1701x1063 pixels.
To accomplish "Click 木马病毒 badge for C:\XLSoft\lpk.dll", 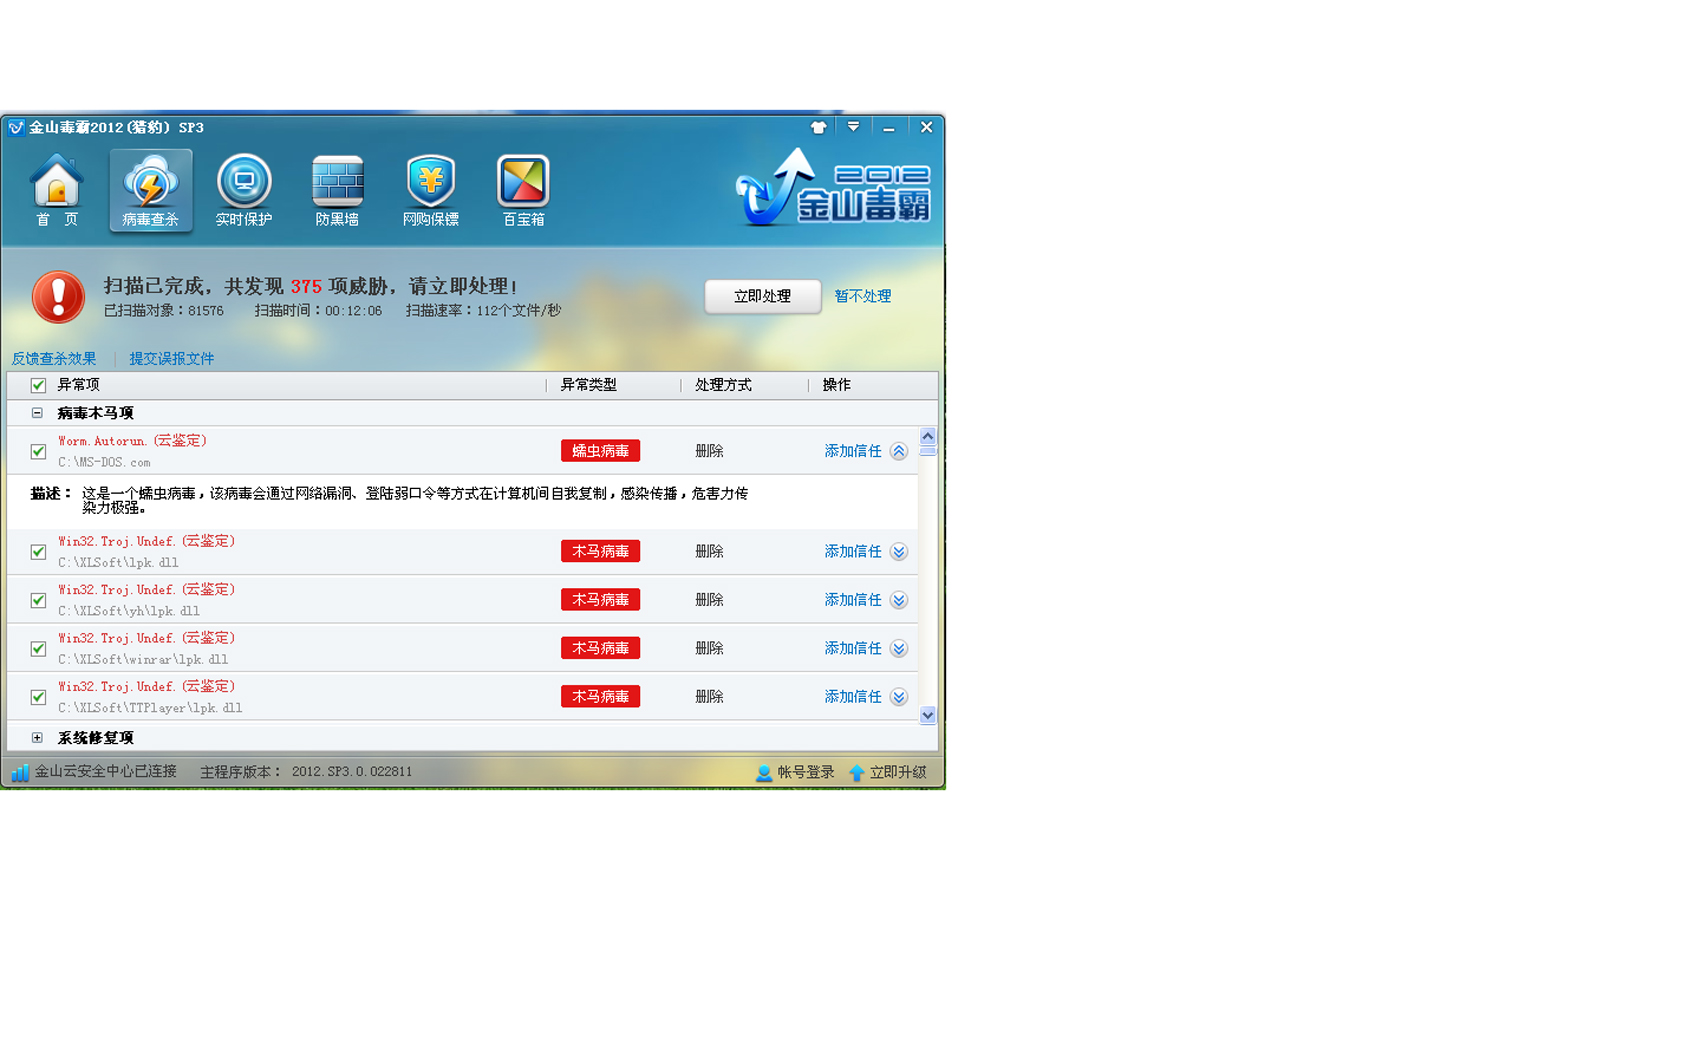I will pos(600,552).
